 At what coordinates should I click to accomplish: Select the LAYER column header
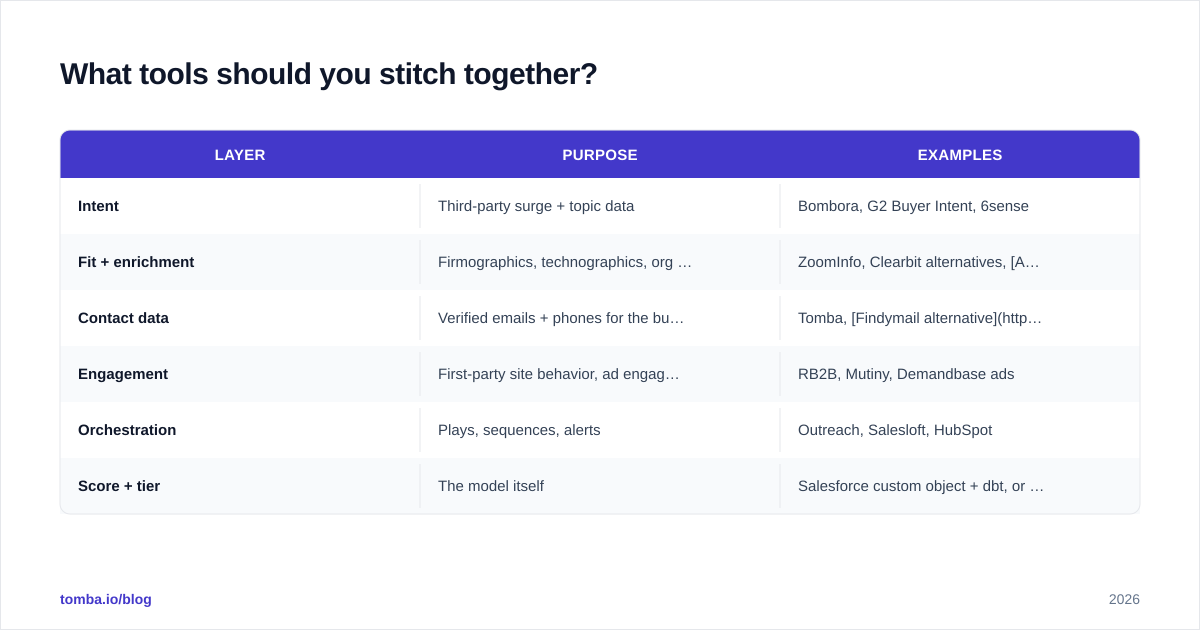tap(240, 155)
